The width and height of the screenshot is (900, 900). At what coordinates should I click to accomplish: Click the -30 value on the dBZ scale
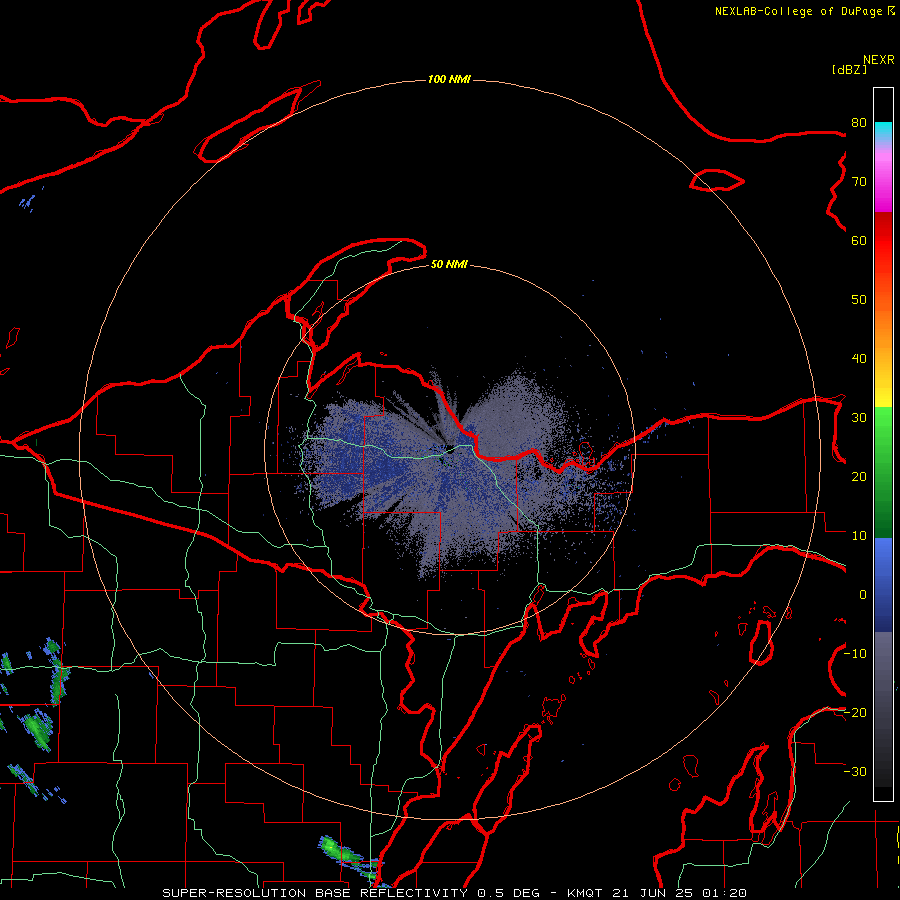click(x=856, y=771)
